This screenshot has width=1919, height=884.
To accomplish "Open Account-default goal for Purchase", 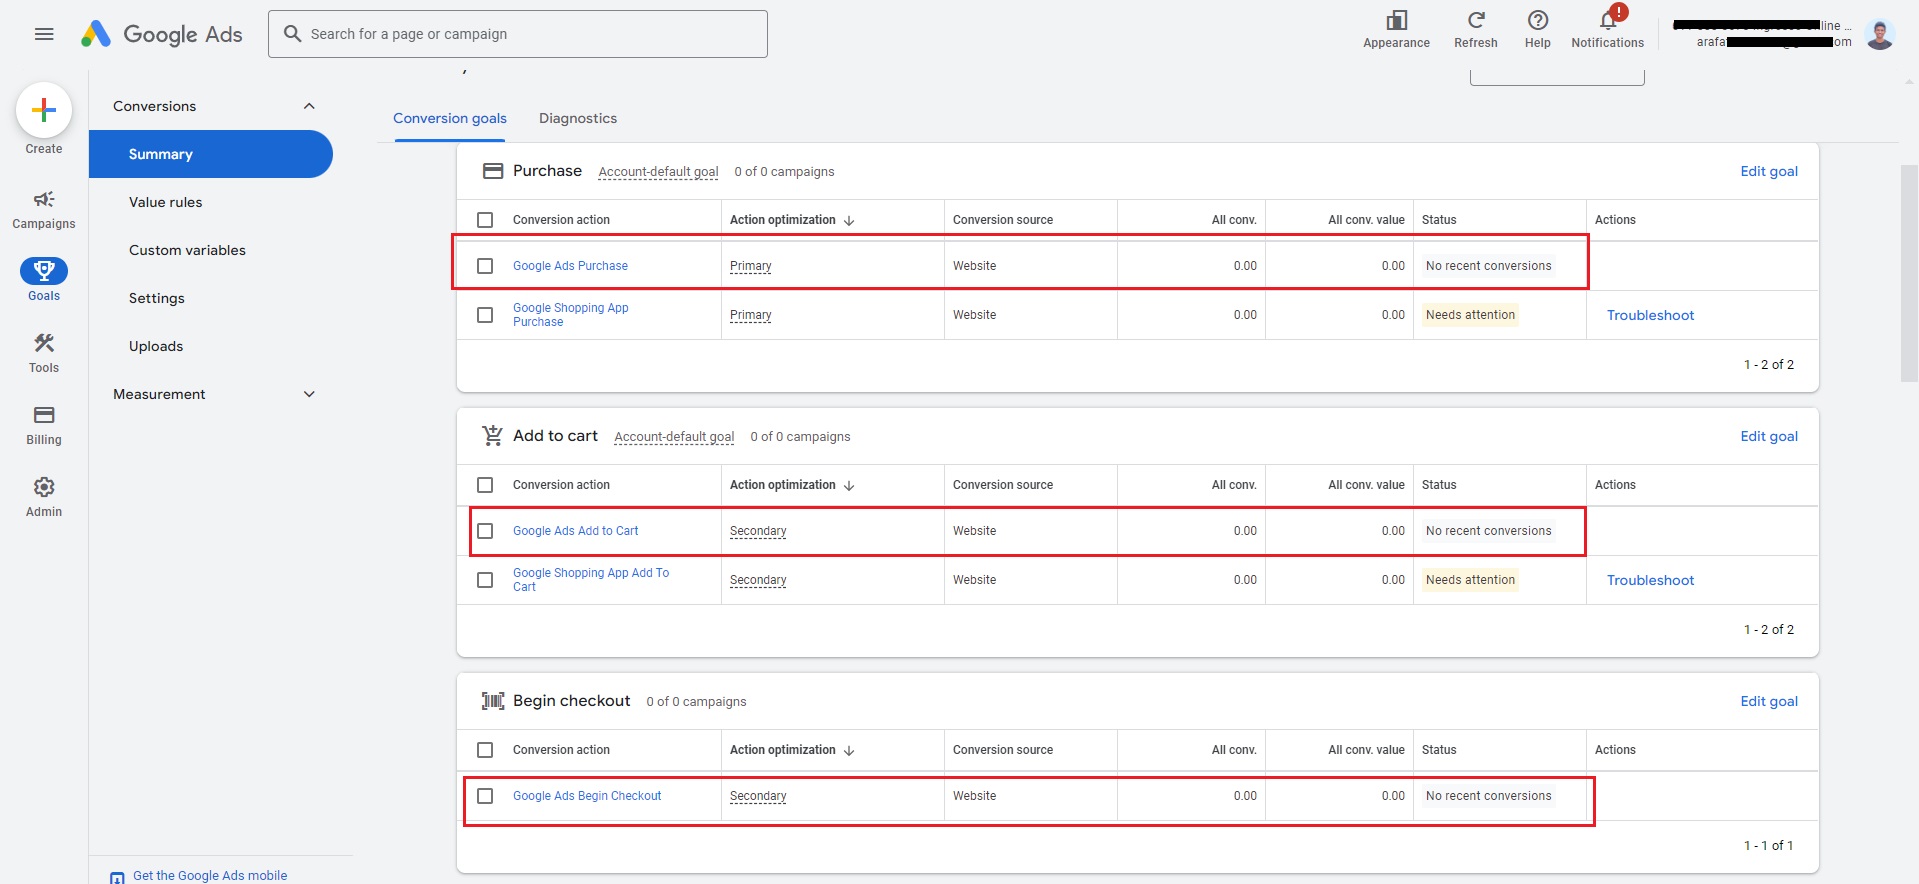I will [658, 172].
